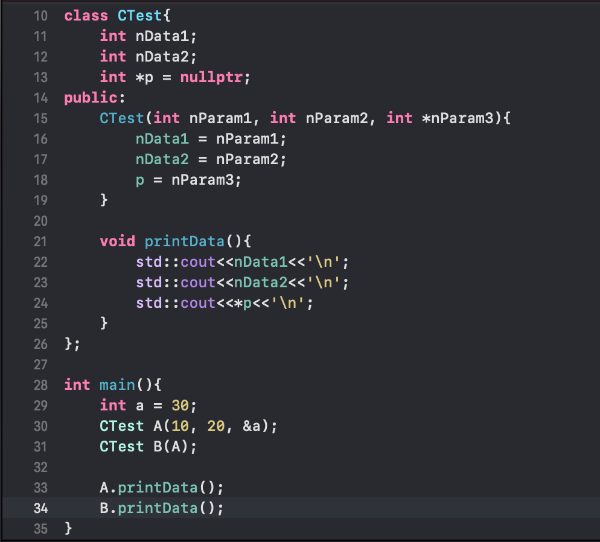Click the nData1 assignment on line 16
600x542 pixels.
tap(162, 139)
